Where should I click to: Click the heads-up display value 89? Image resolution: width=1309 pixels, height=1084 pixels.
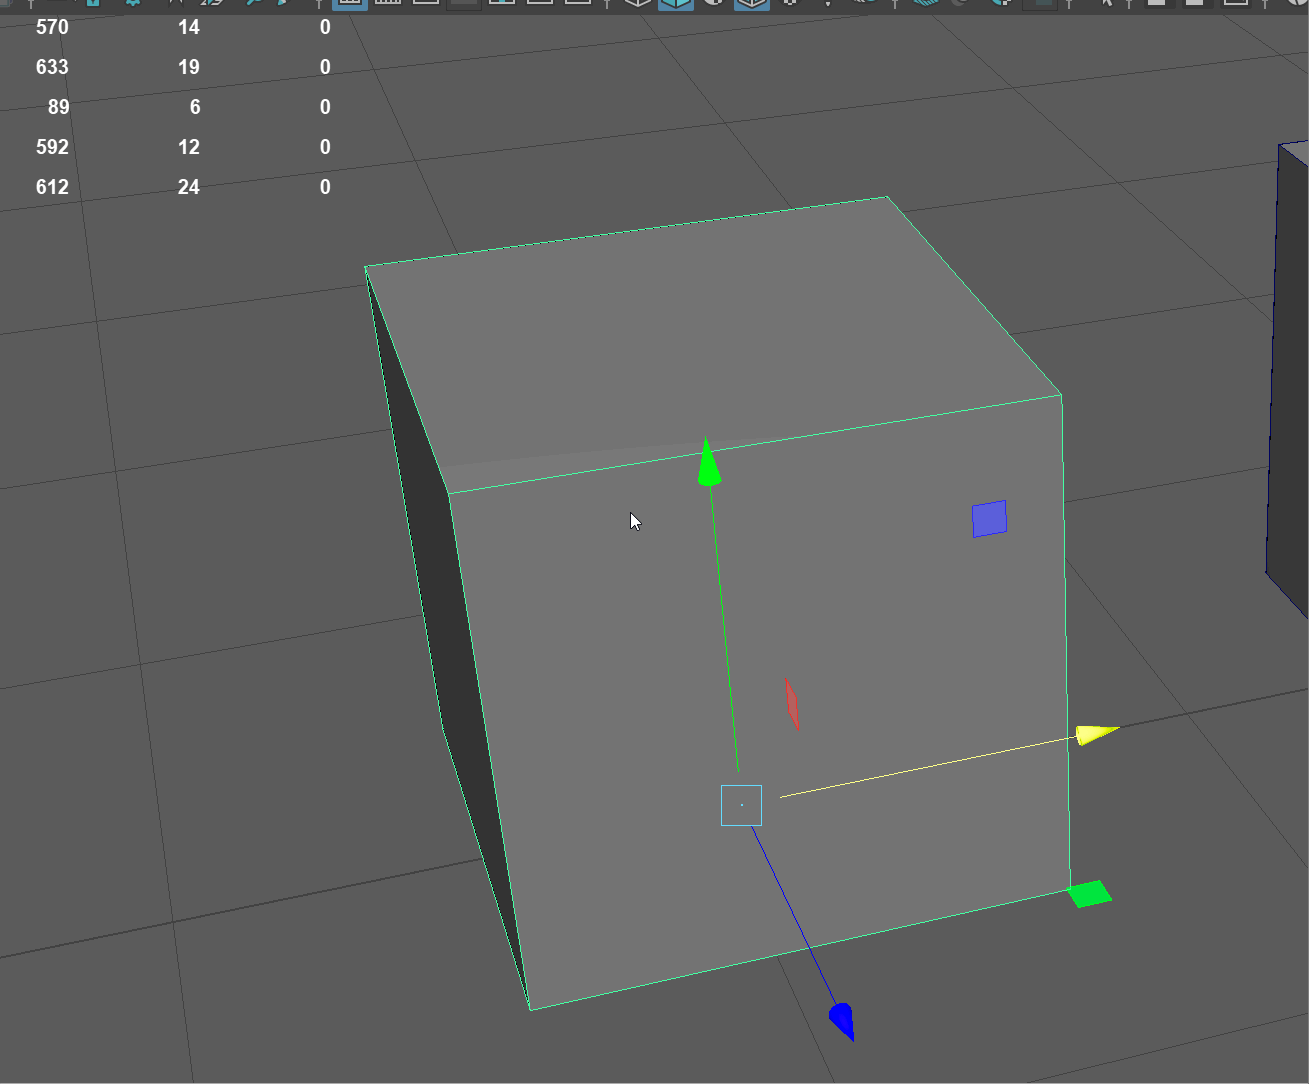58,107
